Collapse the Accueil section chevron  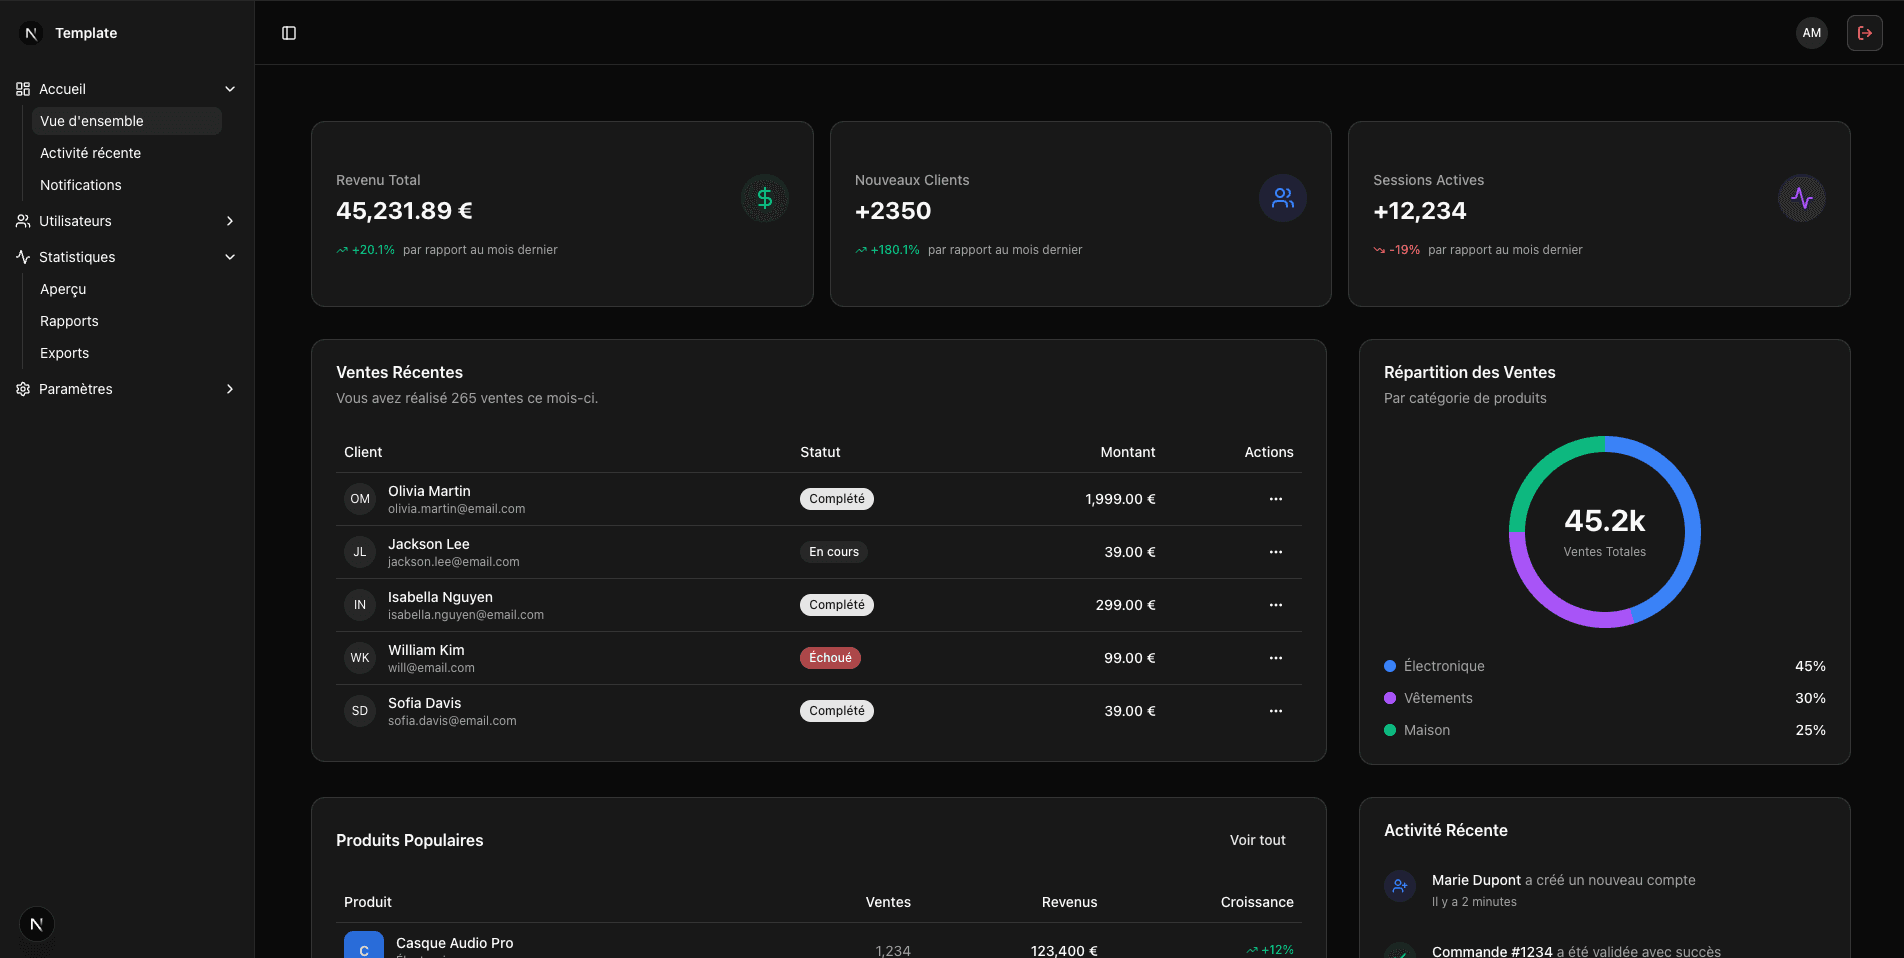[230, 89]
